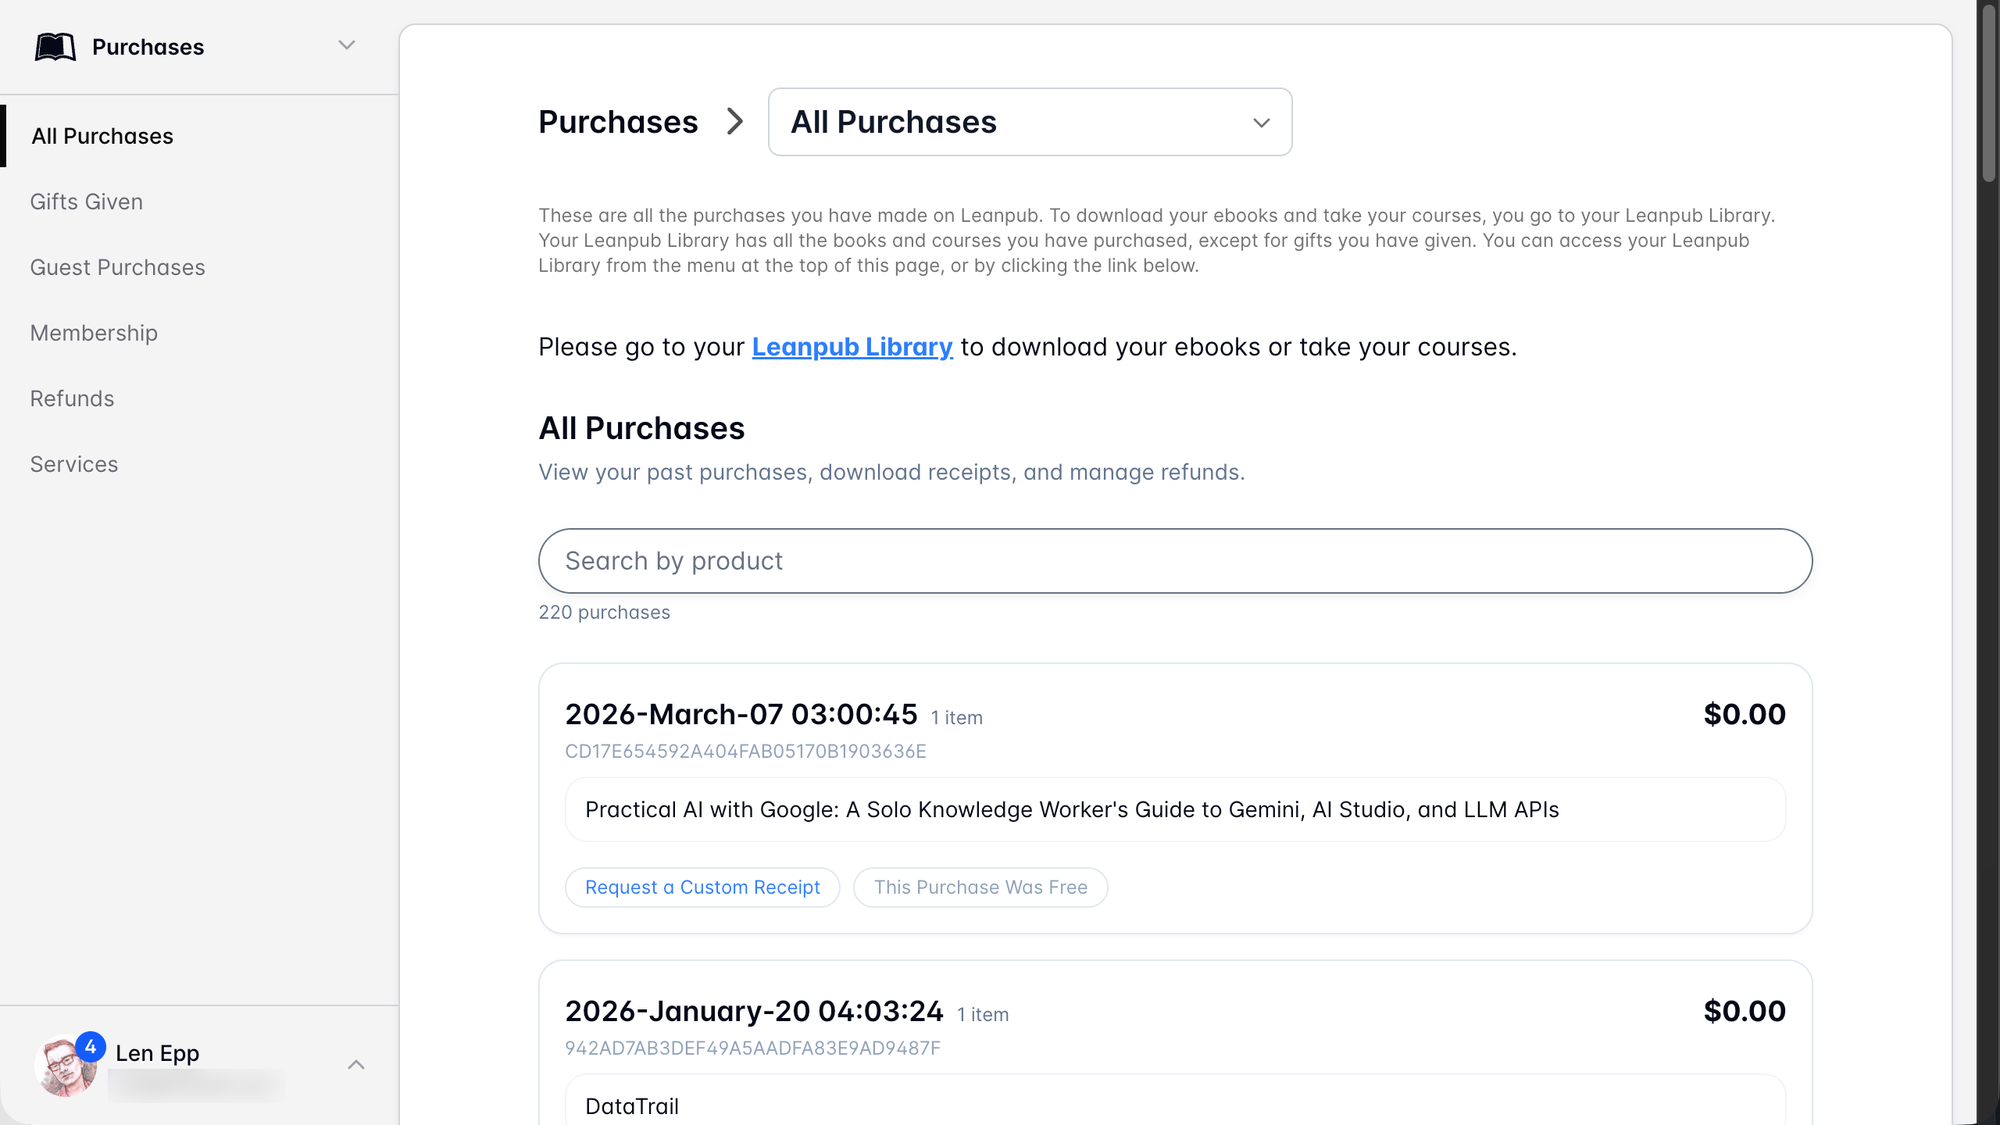
Task: Expand the user menu chevron beside Len Epp
Action: pos(356,1065)
